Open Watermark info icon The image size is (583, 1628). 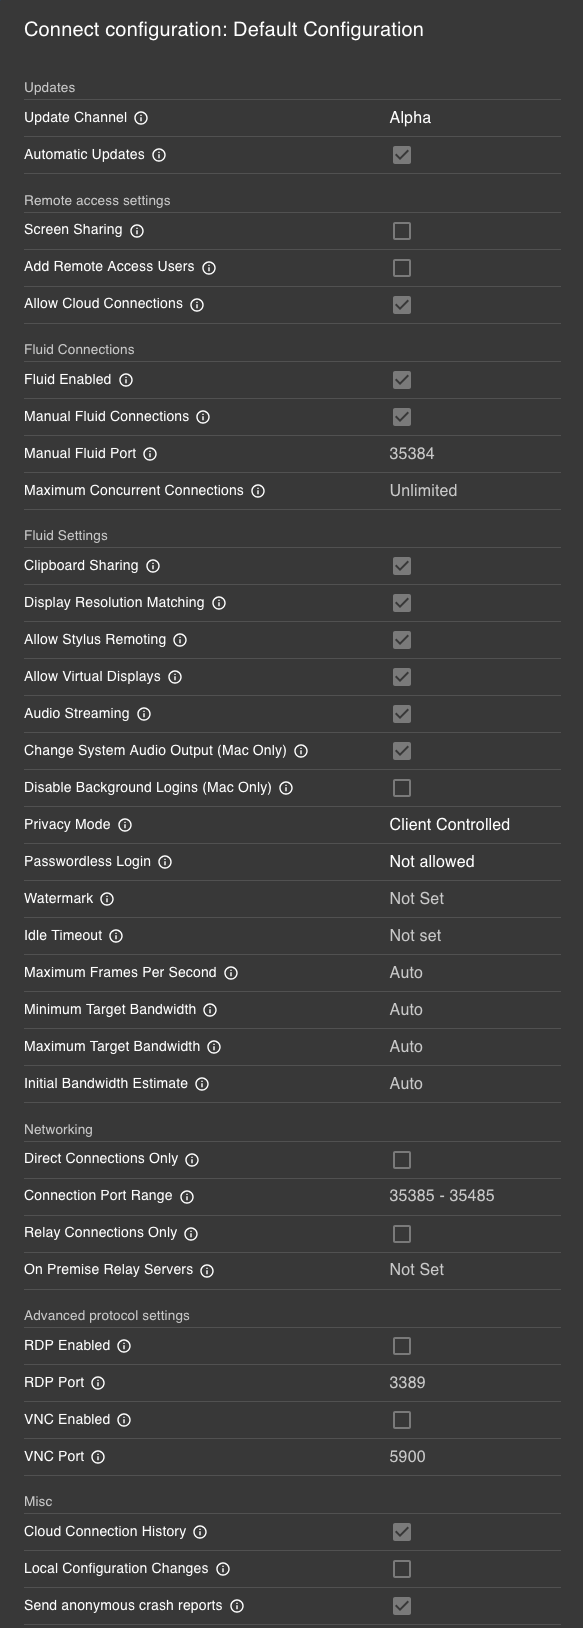point(107,899)
